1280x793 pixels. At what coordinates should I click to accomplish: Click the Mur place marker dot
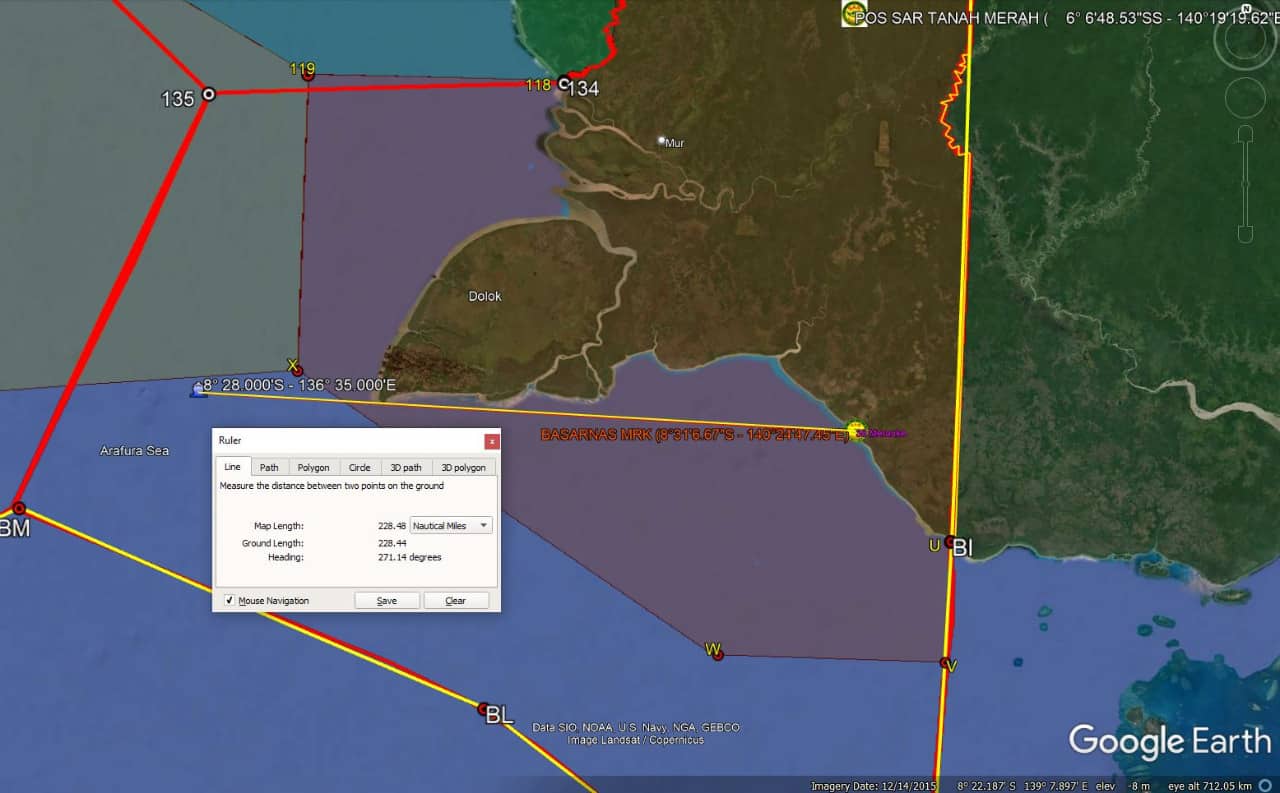[661, 141]
